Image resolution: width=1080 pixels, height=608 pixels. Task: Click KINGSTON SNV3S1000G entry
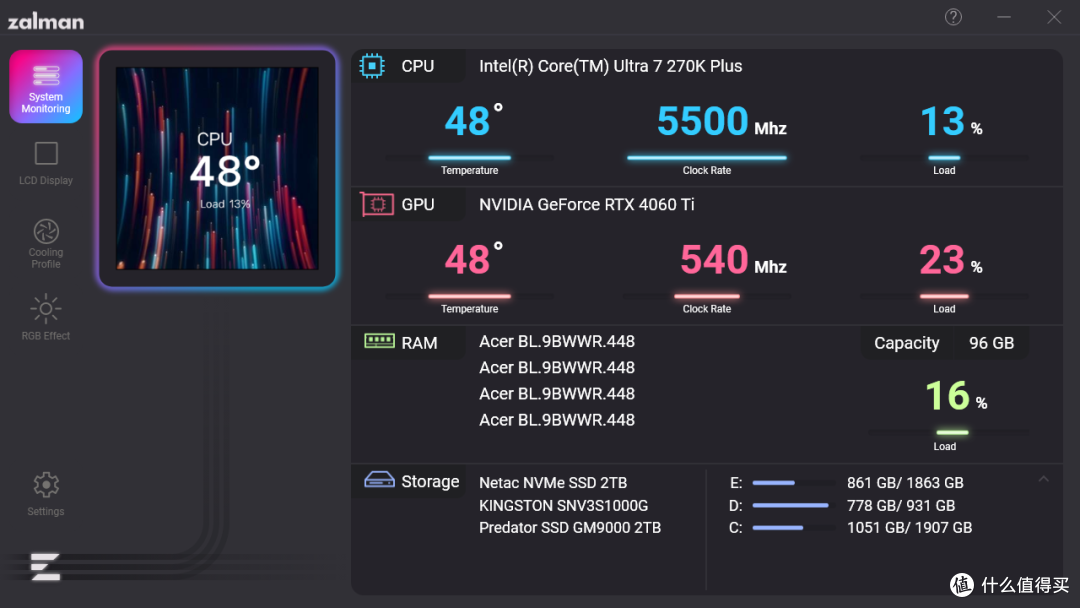click(x=563, y=505)
